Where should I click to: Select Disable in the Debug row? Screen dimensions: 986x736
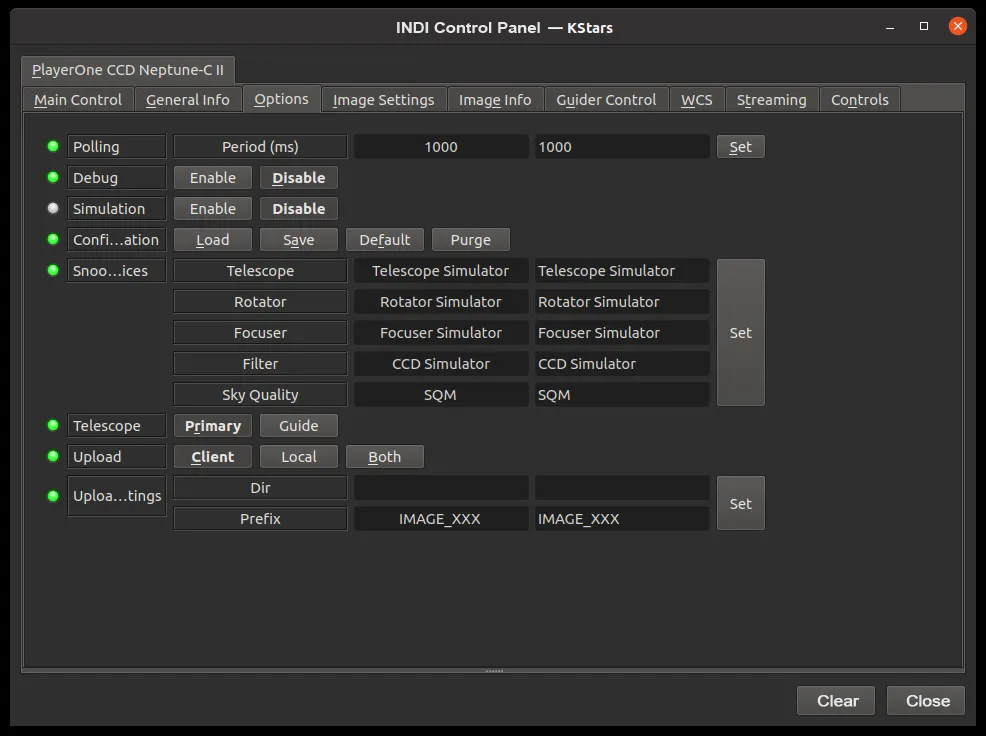pyautogui.click(x=299, y=177)
